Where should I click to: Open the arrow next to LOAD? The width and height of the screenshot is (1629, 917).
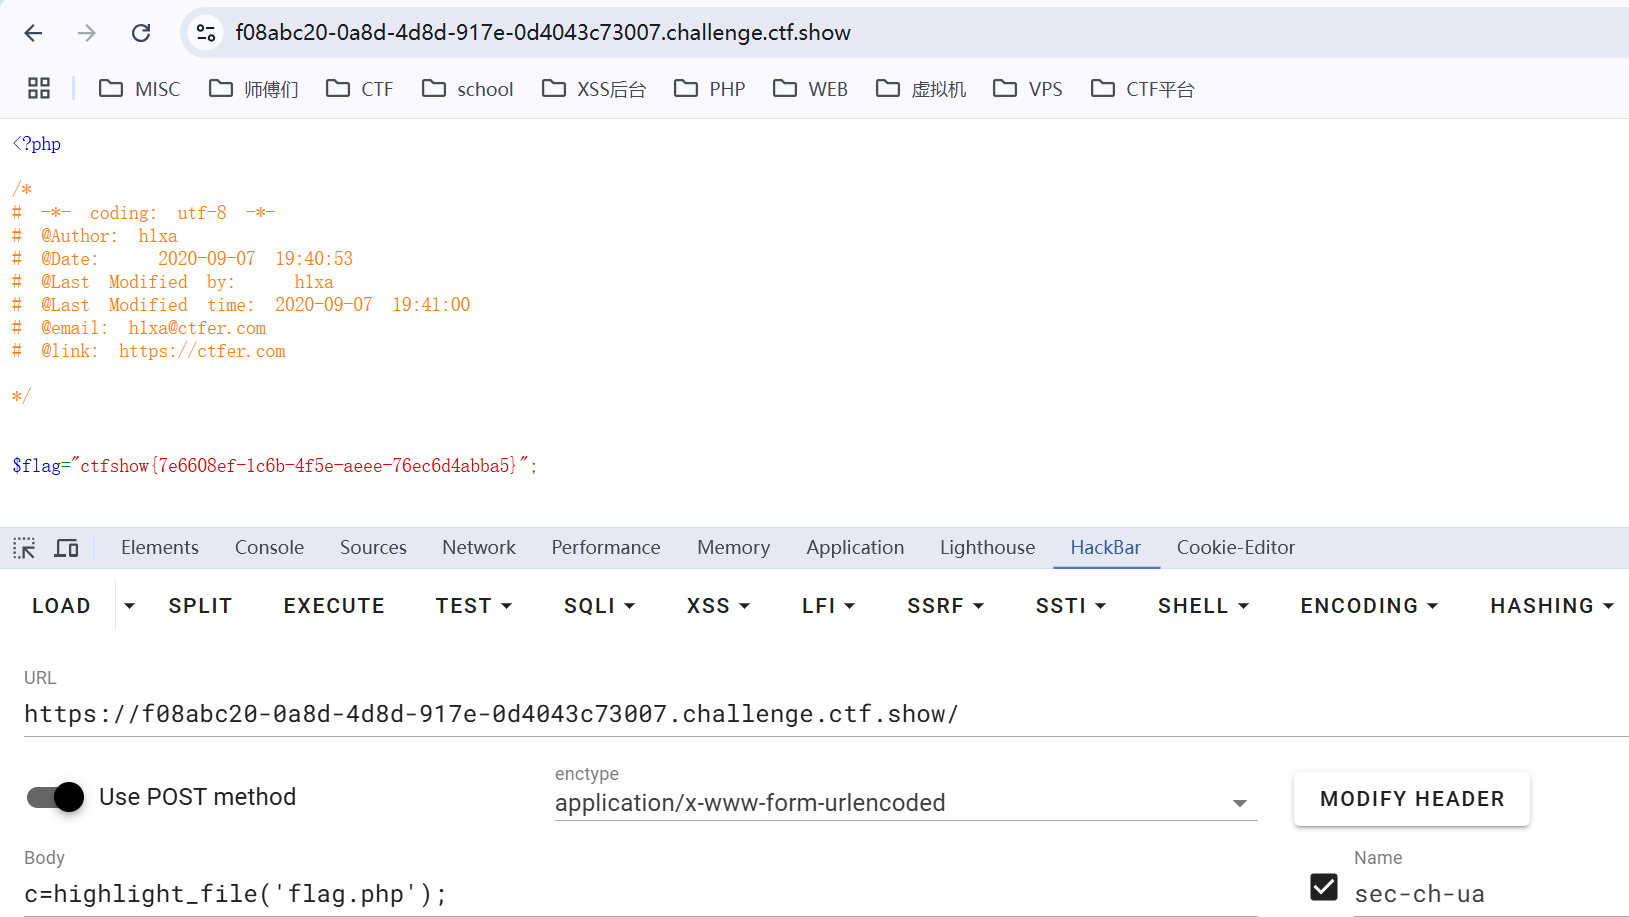coord(129,606)
